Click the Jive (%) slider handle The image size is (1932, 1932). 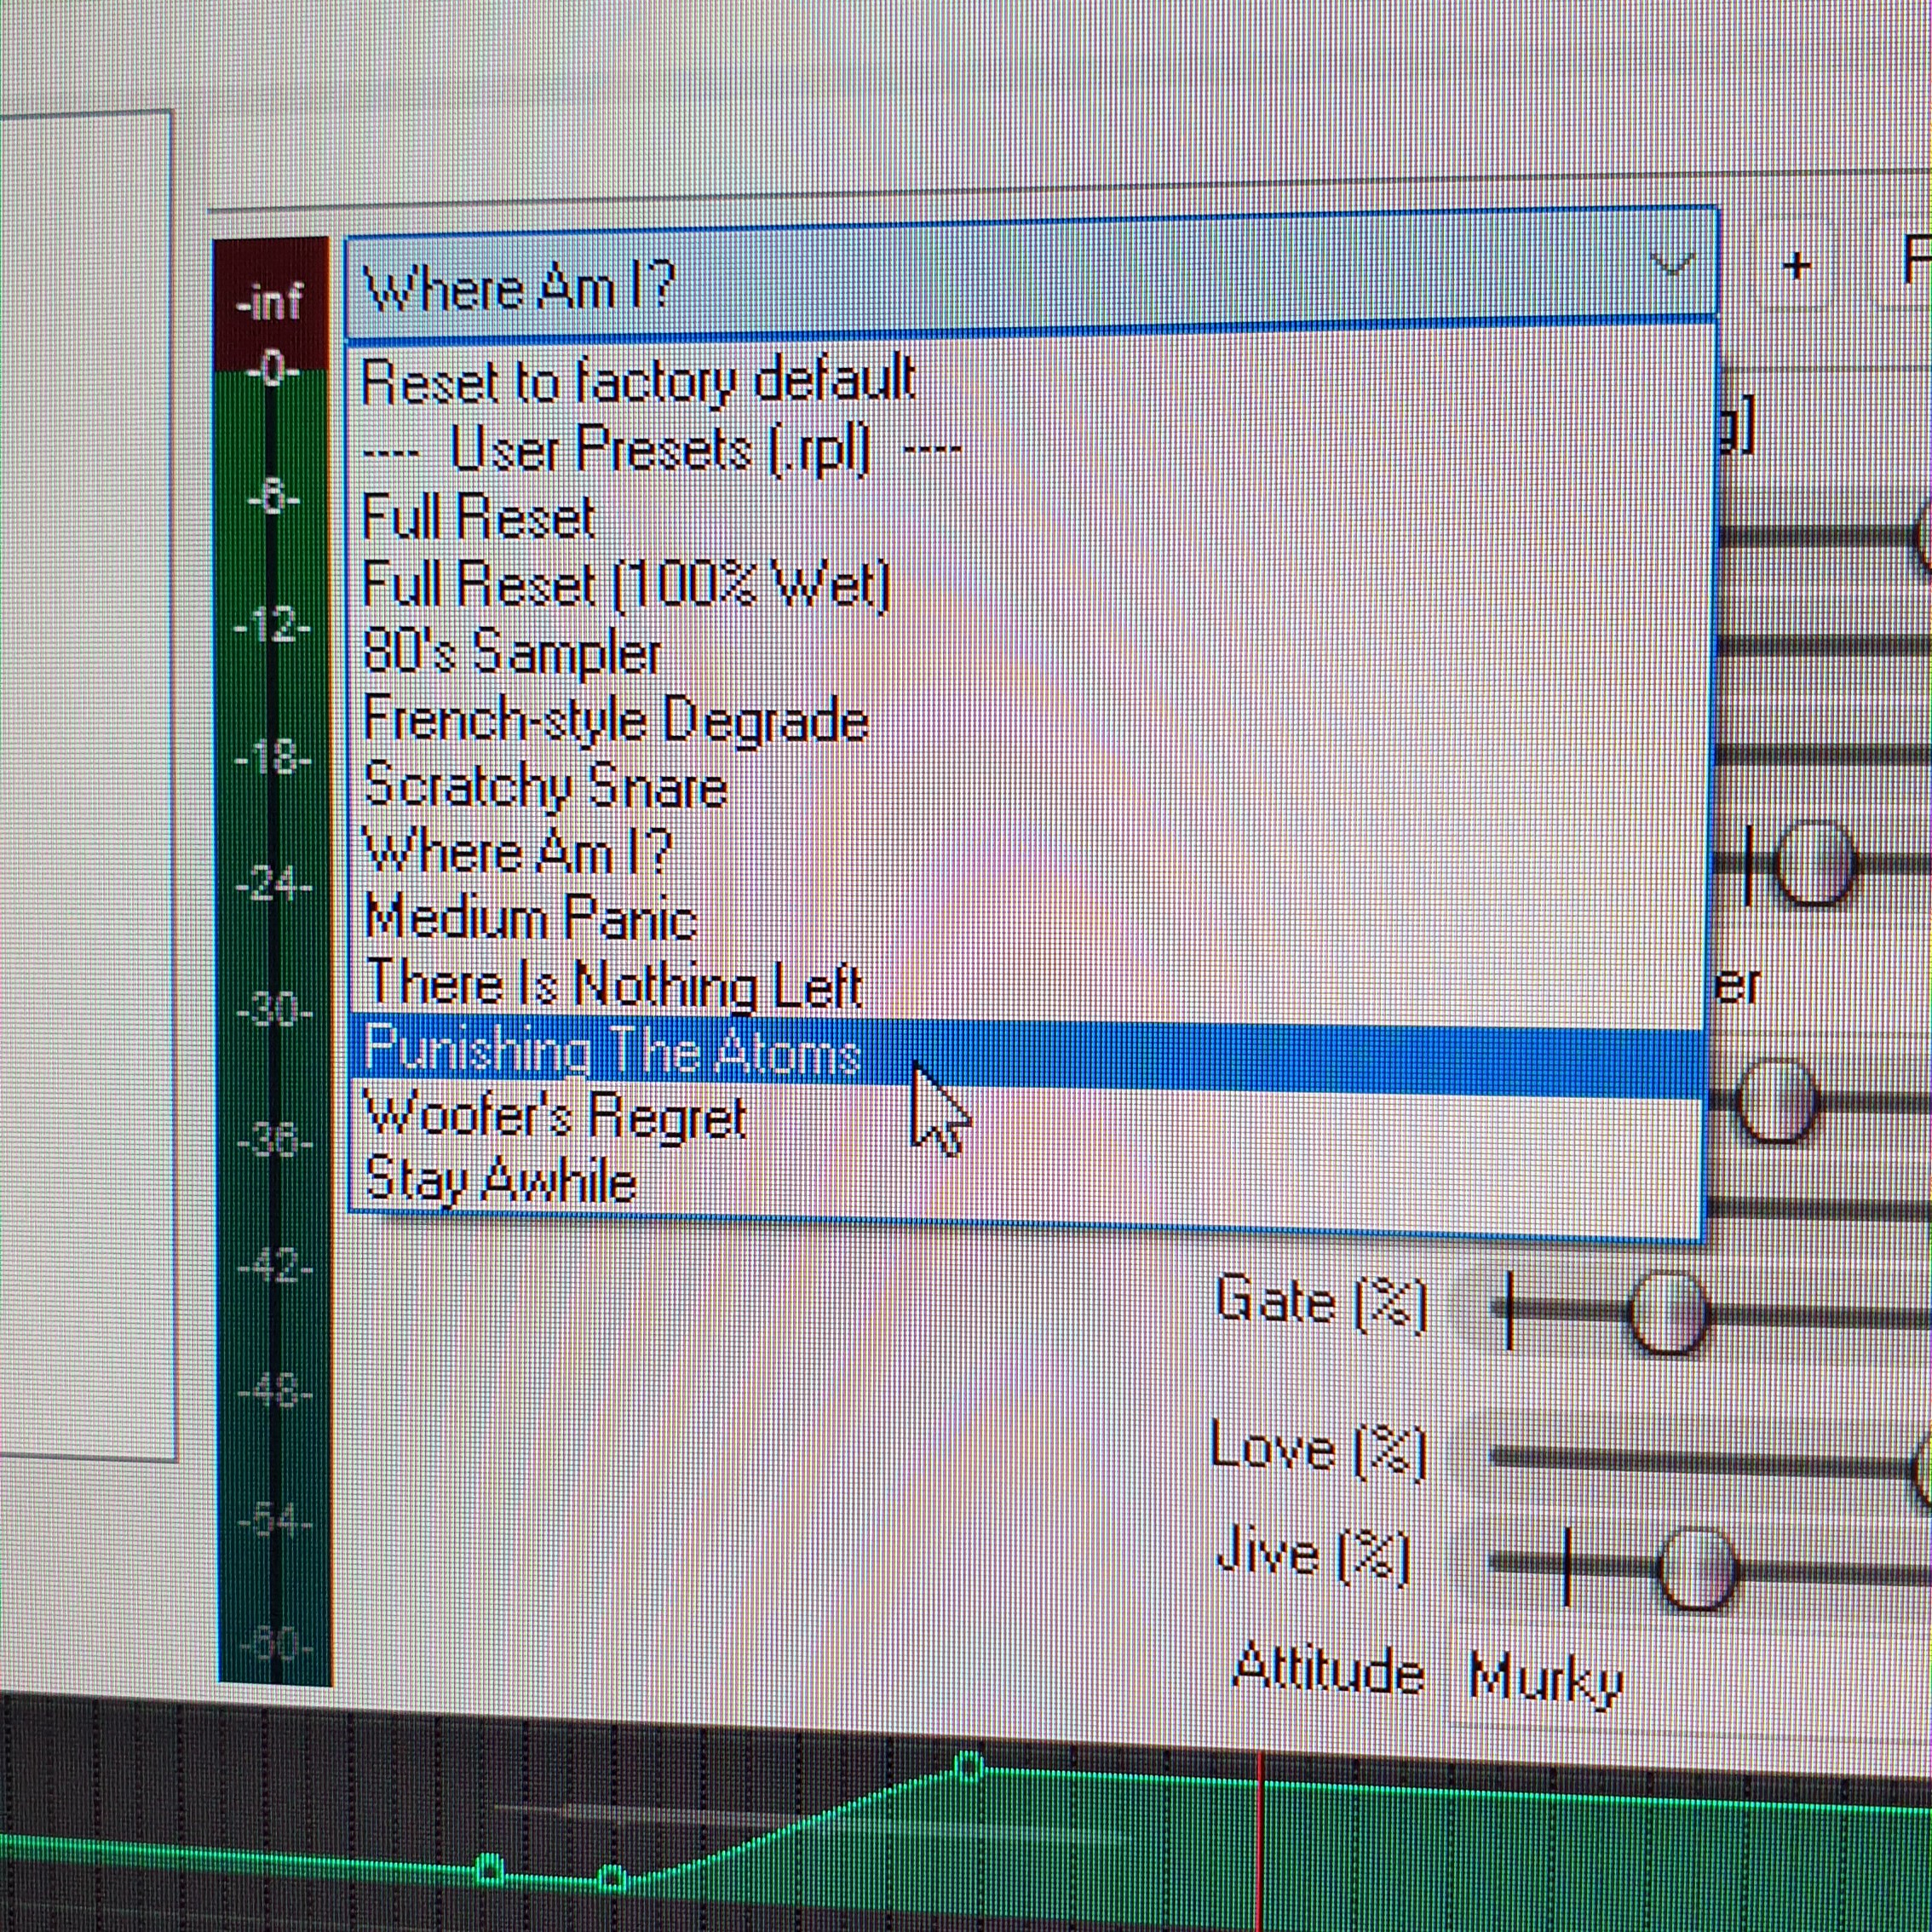click(1696, 1568)
